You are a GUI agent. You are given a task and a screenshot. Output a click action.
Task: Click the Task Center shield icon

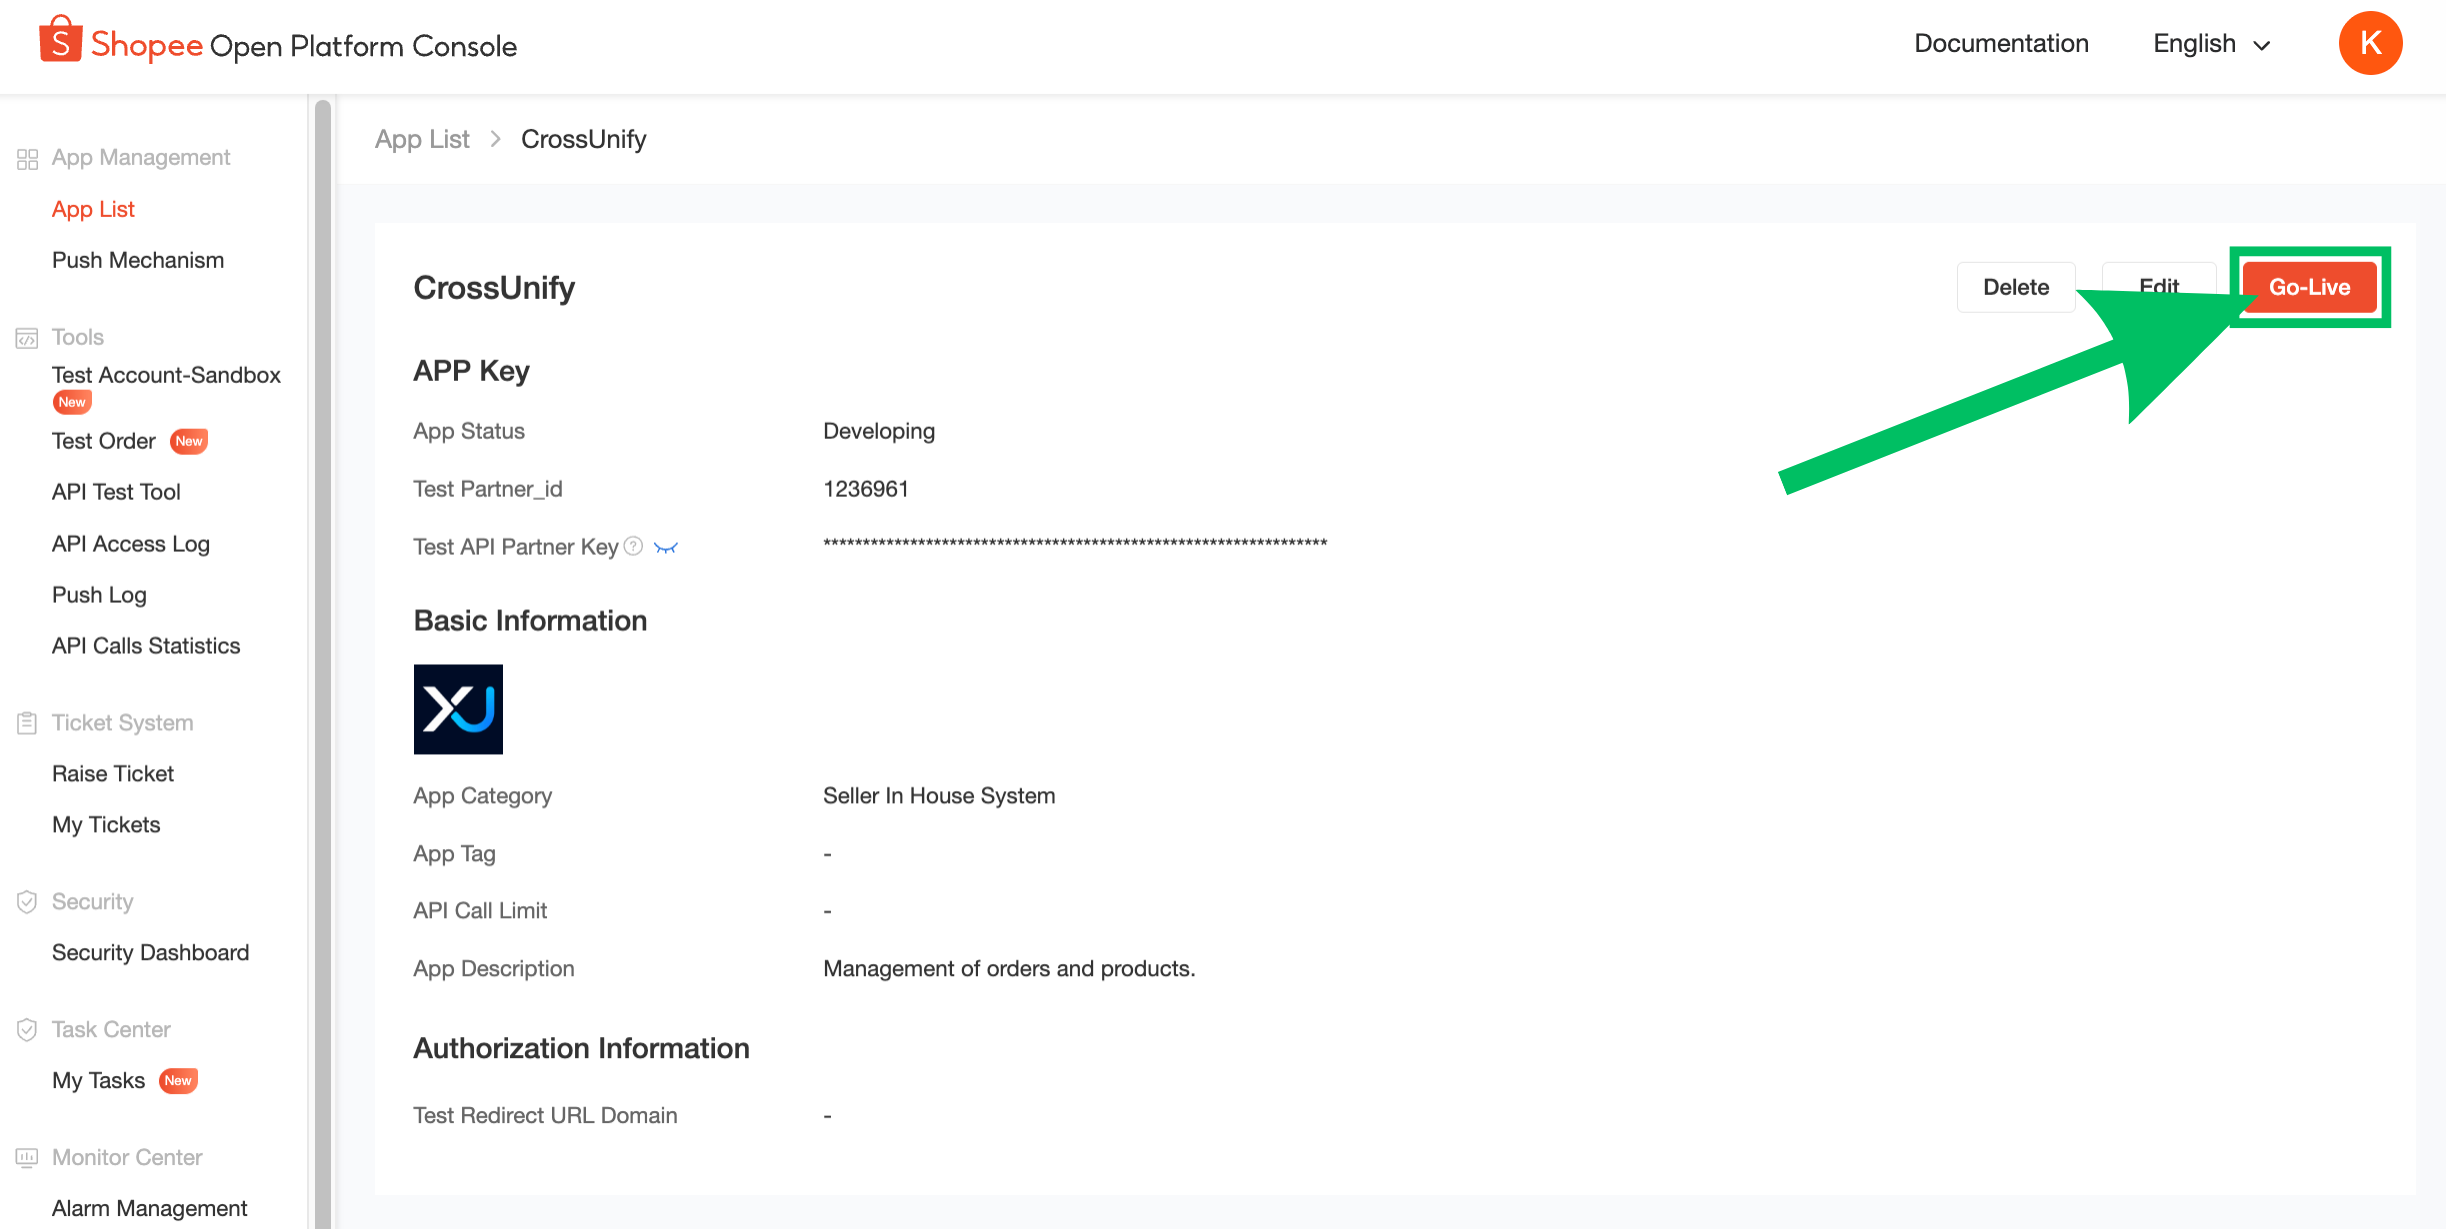27,1030
